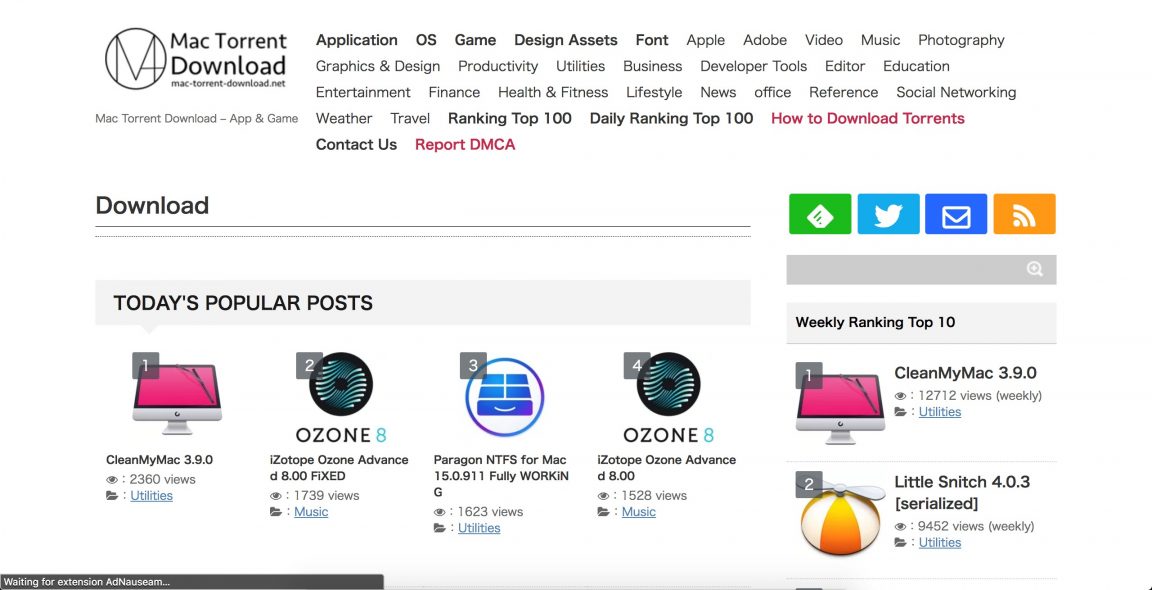Select the Weather category
Viewport: 1152px width, 590px height.
[344, 118]
